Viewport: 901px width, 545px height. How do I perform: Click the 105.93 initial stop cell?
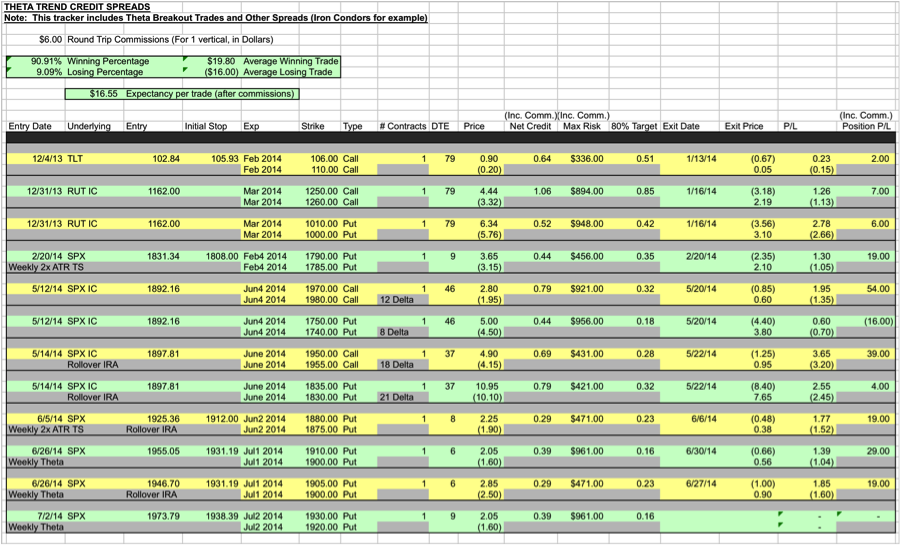(x=225, y=159)
